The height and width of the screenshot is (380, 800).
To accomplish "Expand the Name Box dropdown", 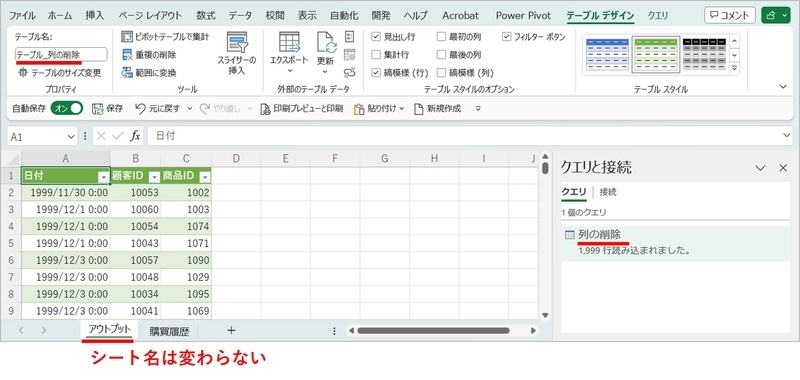I will coord(71,137).
